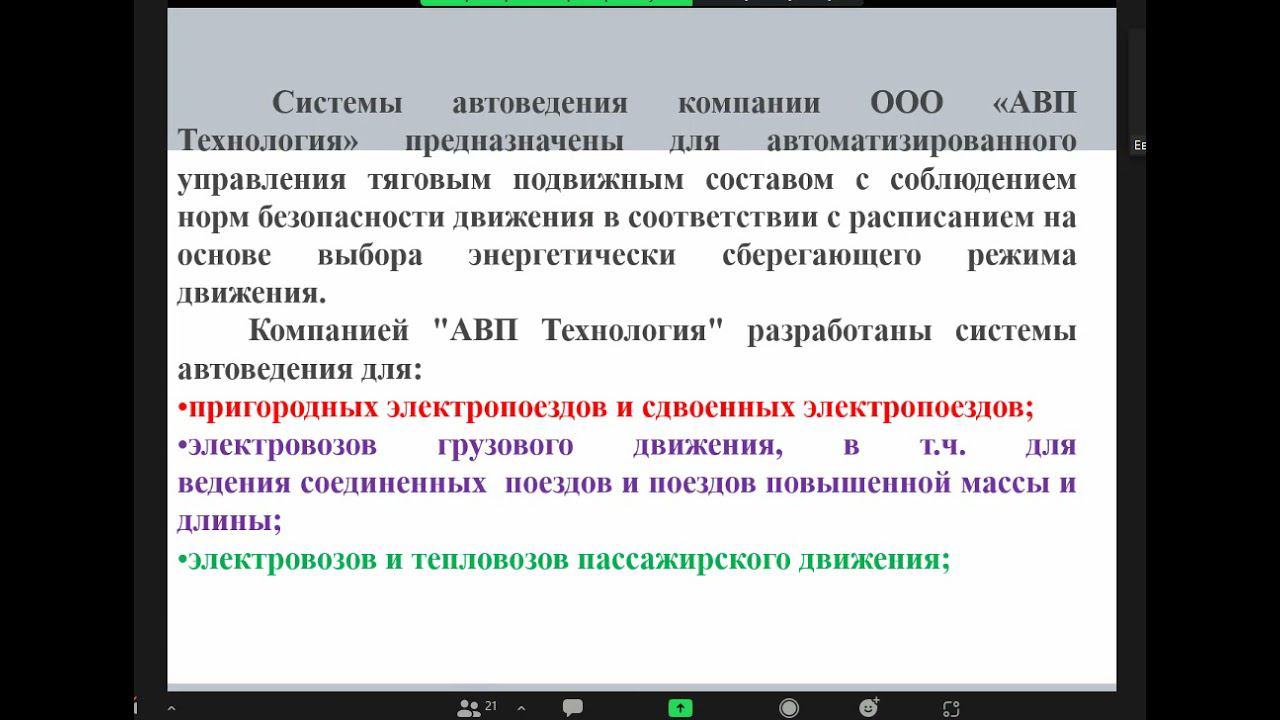
Task: Open the chat bubble icon
Action: (573, 708)
